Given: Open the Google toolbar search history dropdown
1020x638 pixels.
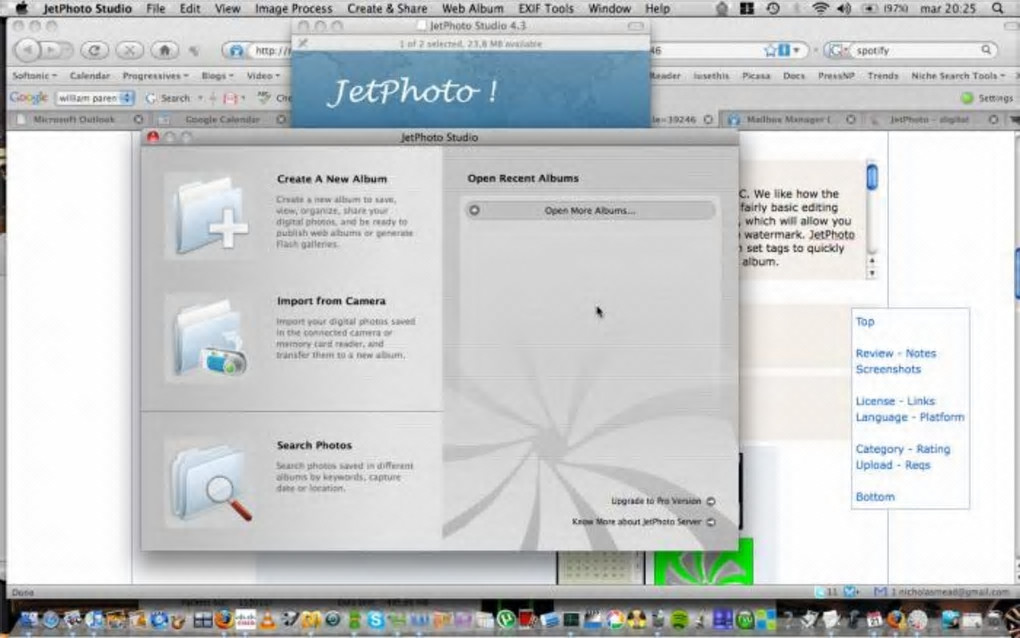Looking at the screenshot, I should (x=127, y=98).
